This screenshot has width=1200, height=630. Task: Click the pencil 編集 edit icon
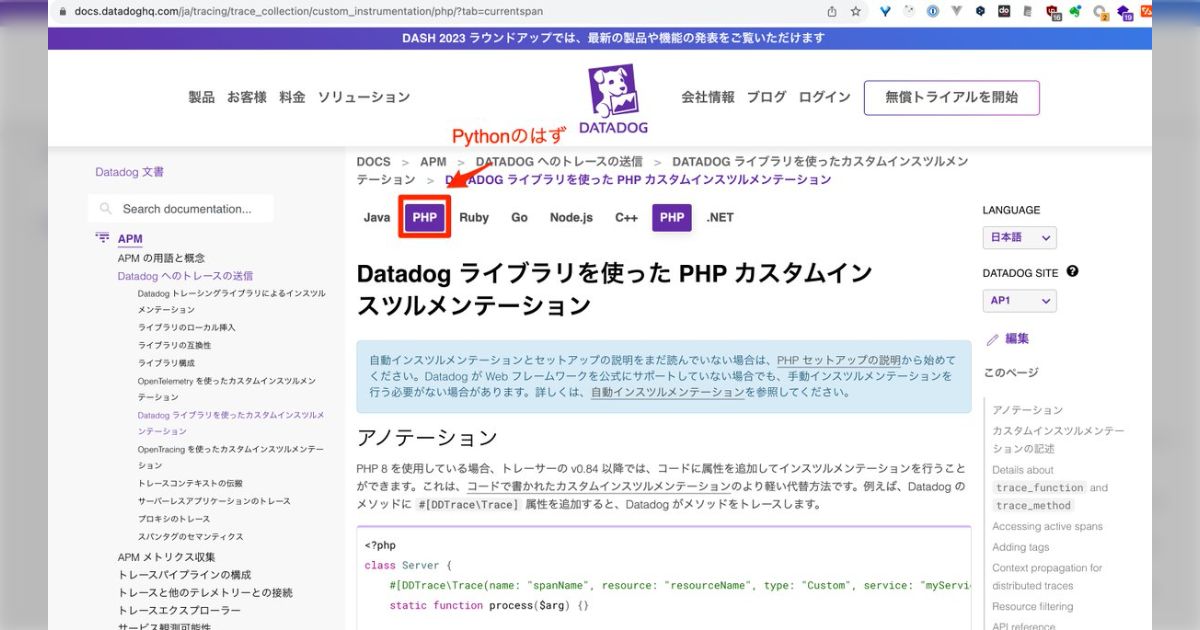point(994,339)
